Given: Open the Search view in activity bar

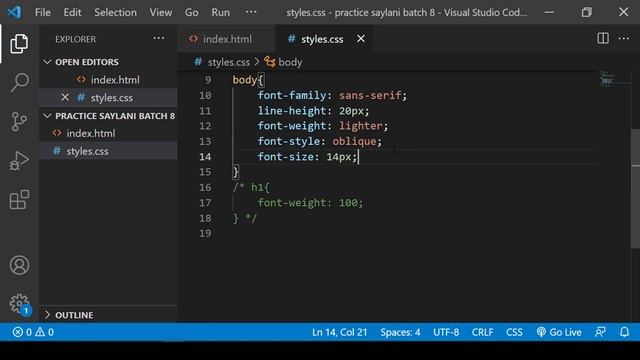Looking at the screenshot, I should [x=19, y=82].
